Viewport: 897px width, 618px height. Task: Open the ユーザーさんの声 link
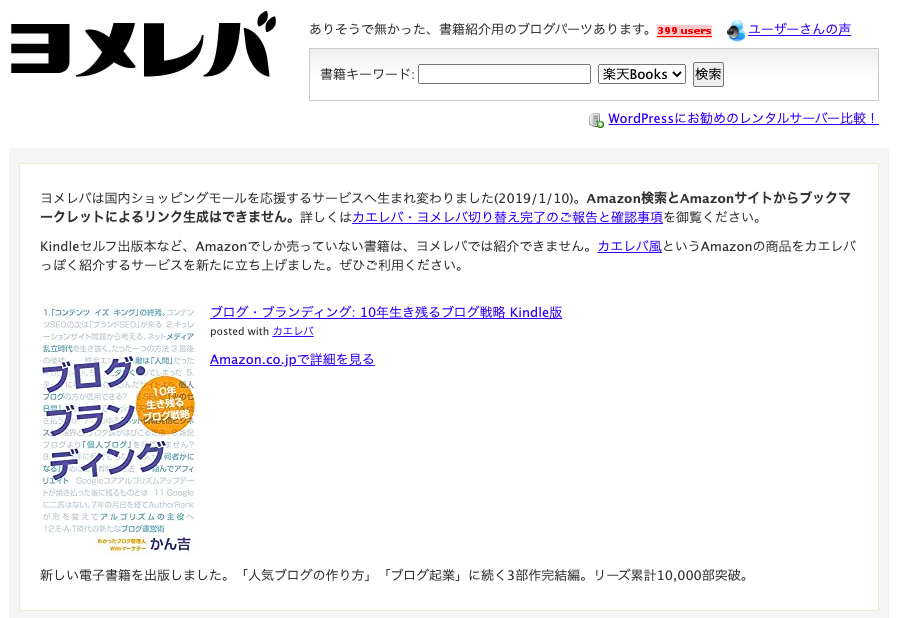coord(799,29)
